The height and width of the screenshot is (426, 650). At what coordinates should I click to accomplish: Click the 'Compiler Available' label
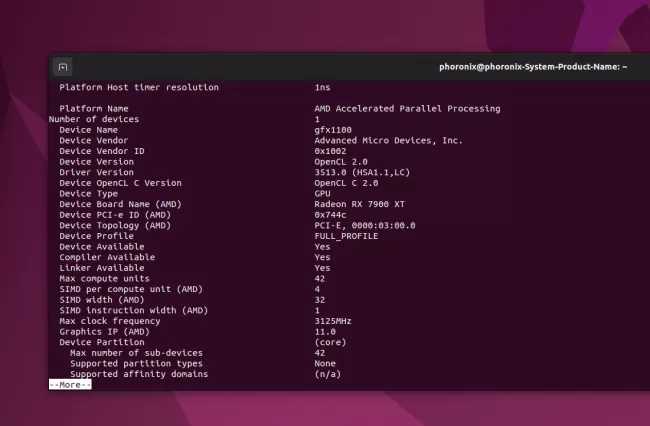pyautogui.click(x=107, y=257)
